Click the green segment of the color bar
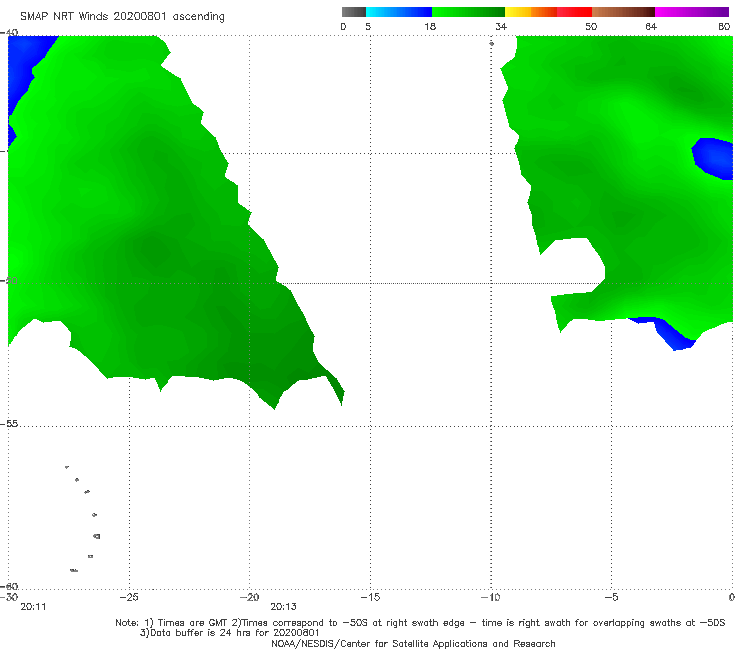Screen dimensions: 740x650 point(468,12)
